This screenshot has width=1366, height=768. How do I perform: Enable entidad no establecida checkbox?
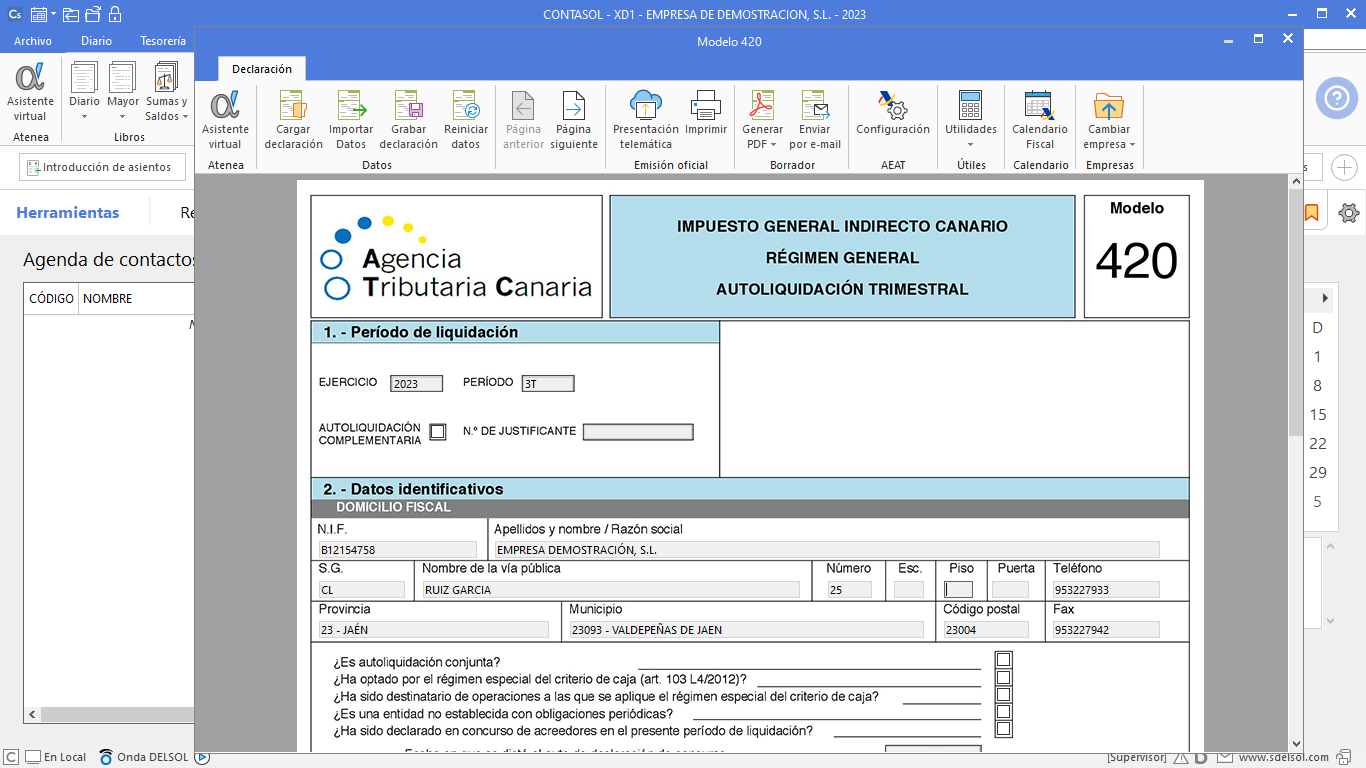1004,712
